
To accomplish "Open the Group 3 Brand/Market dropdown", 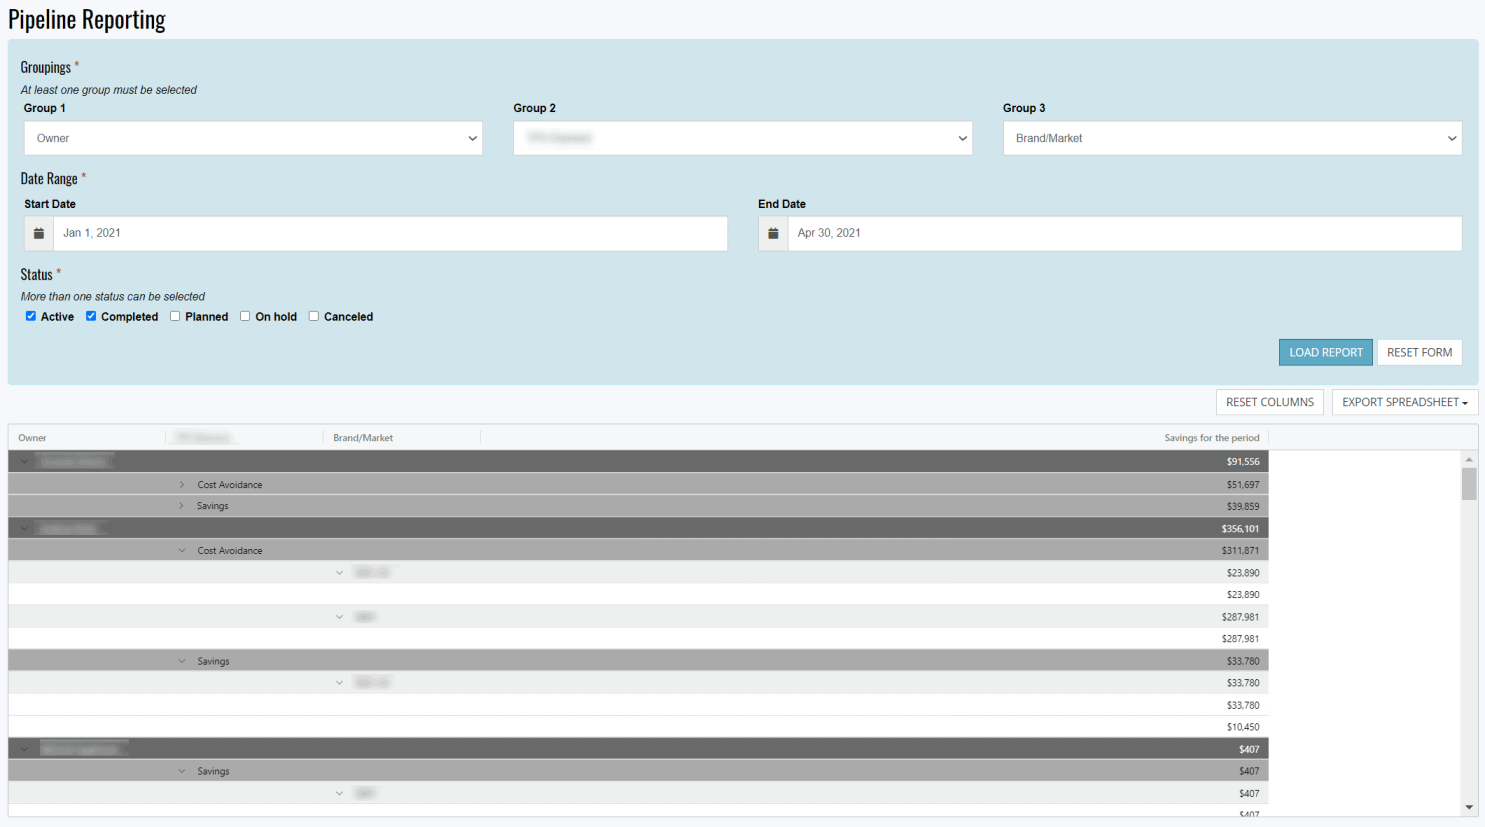I will click(1232, 138).
